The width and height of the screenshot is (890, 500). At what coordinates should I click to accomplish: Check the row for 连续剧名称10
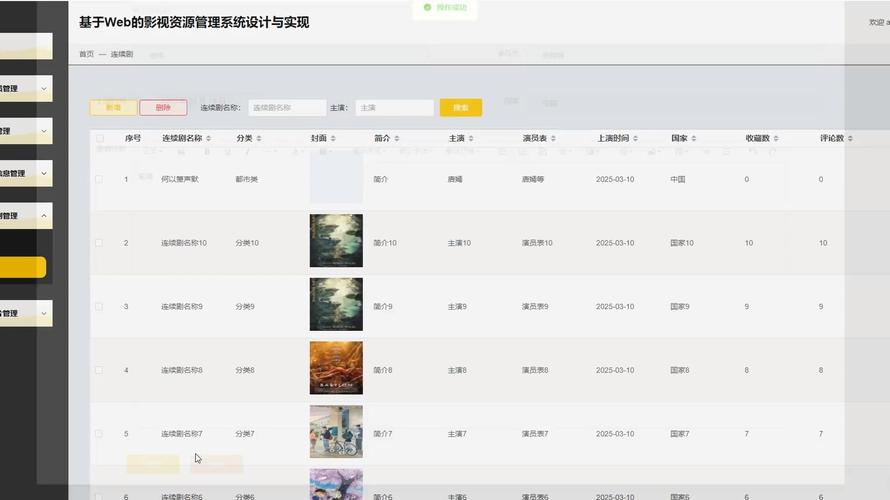(x=99, y=243)
